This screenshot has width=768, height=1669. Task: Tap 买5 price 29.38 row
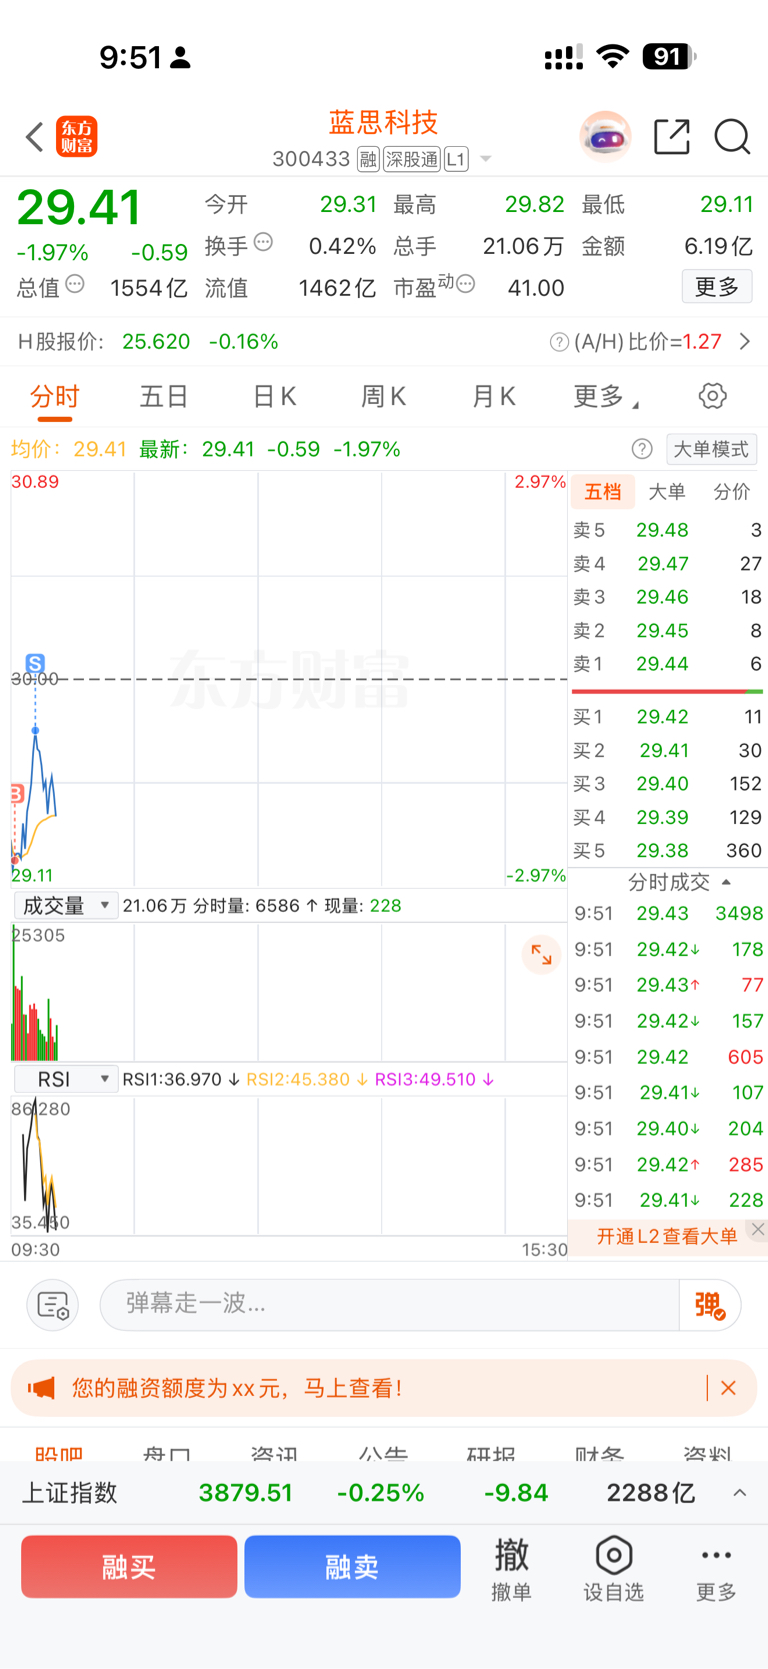tap(667, 851)
